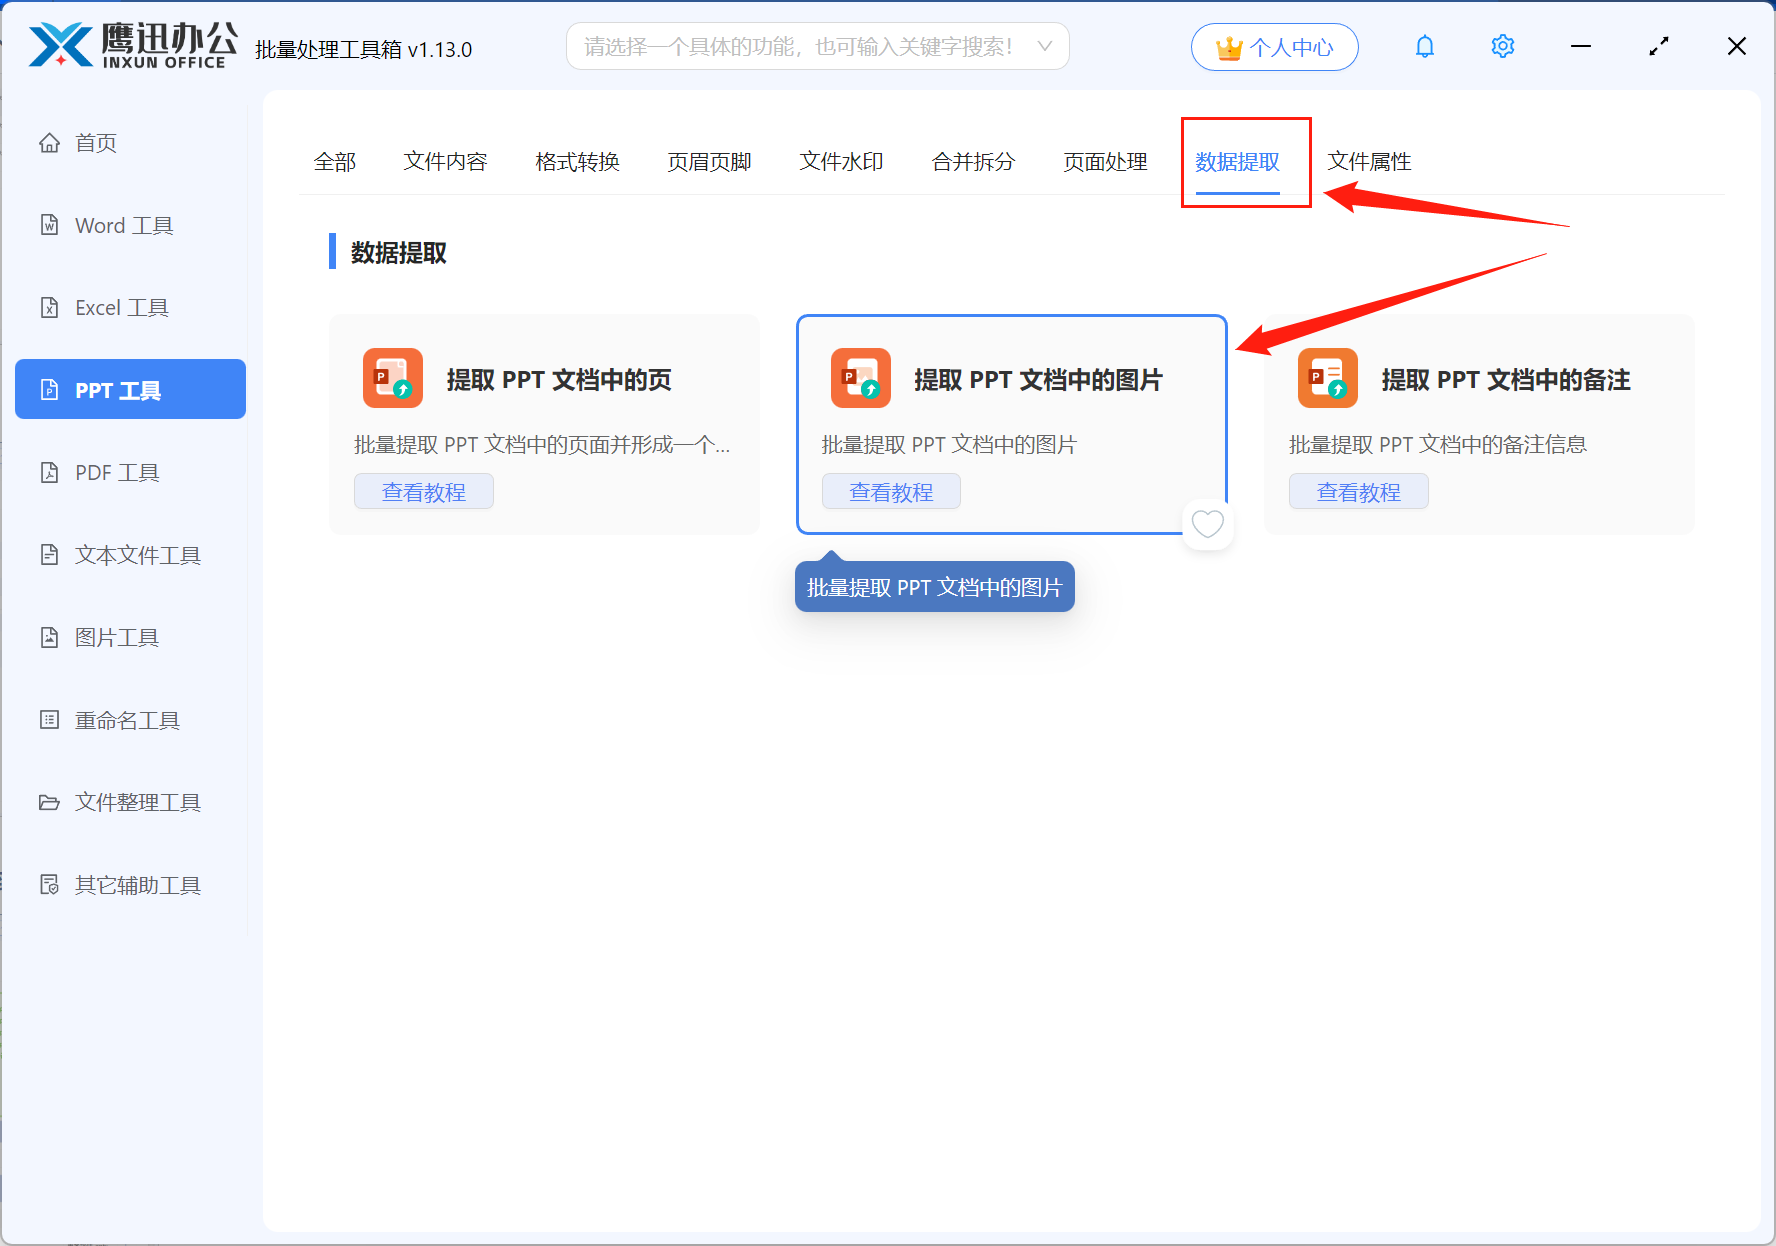The height and width of the screenshot is (1246, 1776).
Task: Open the 文件整理工具 section
Action: [x=137, y=802]
